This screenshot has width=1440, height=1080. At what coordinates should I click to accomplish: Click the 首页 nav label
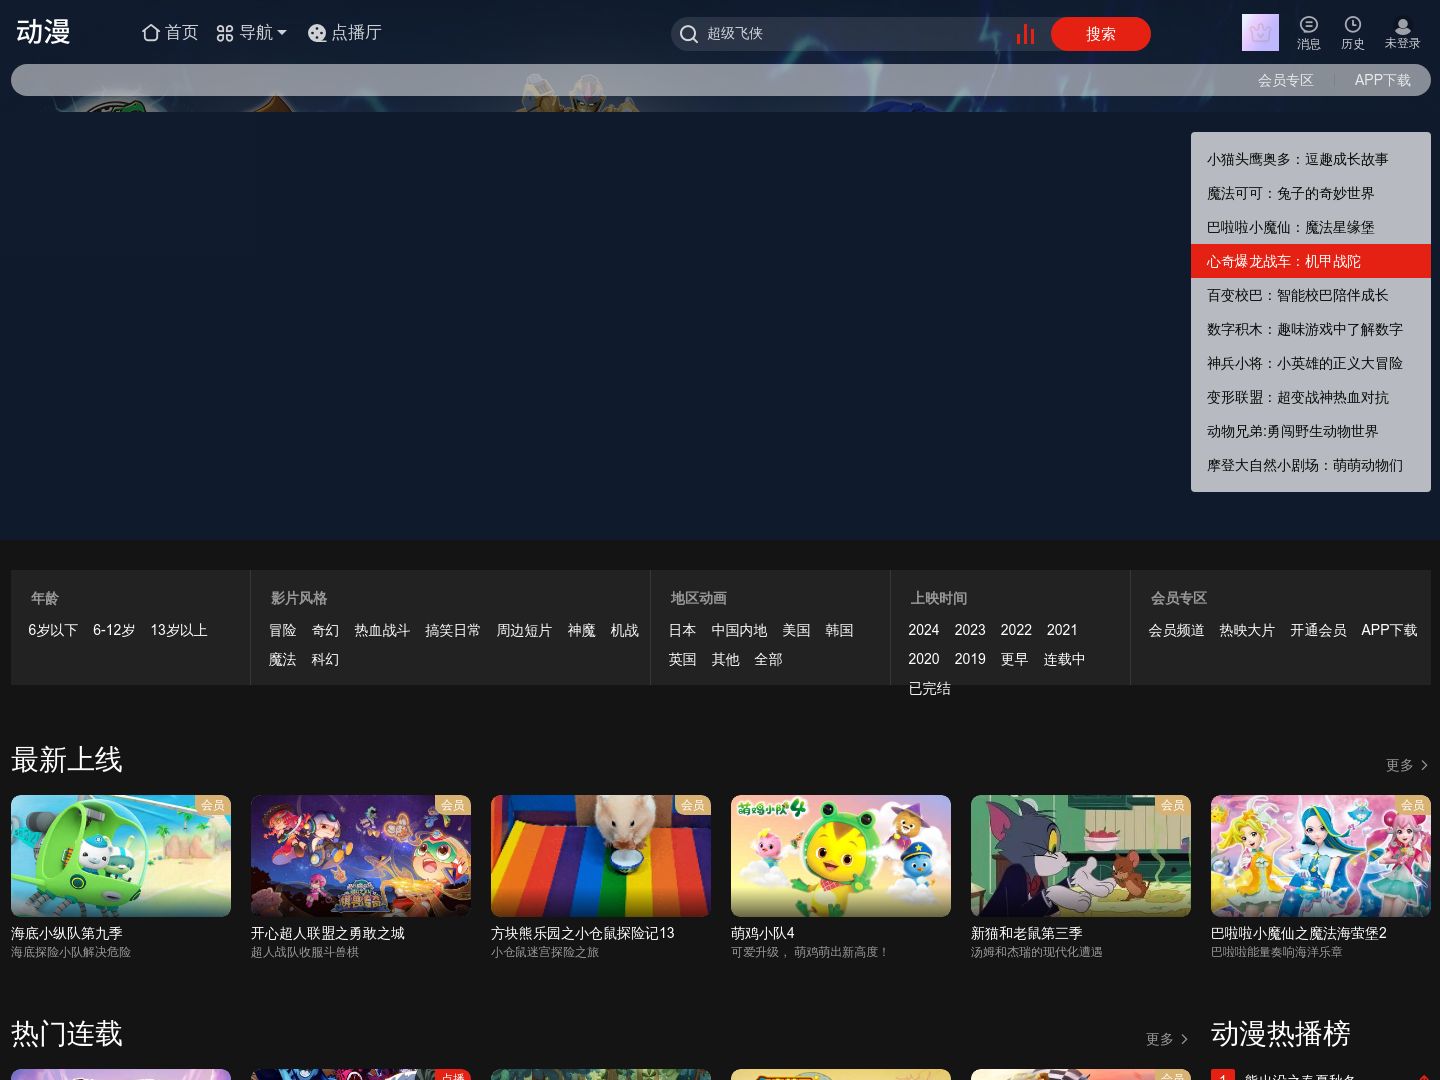point(182,33)
